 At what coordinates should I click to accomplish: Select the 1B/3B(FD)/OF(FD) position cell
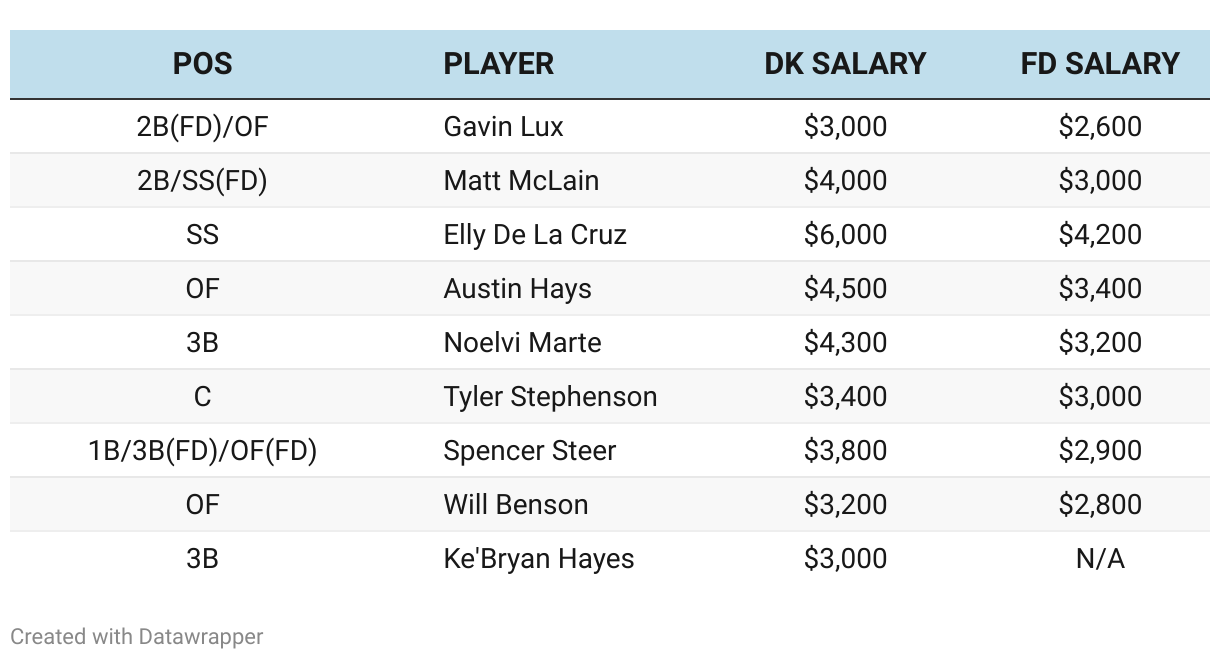click(202, 451)
